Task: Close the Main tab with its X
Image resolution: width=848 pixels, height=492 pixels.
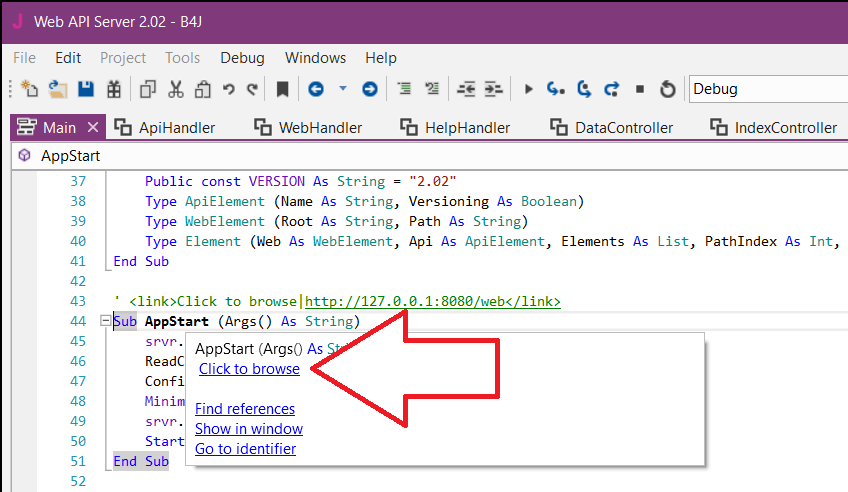Action: pyautogui.click(x=93, y=128)
